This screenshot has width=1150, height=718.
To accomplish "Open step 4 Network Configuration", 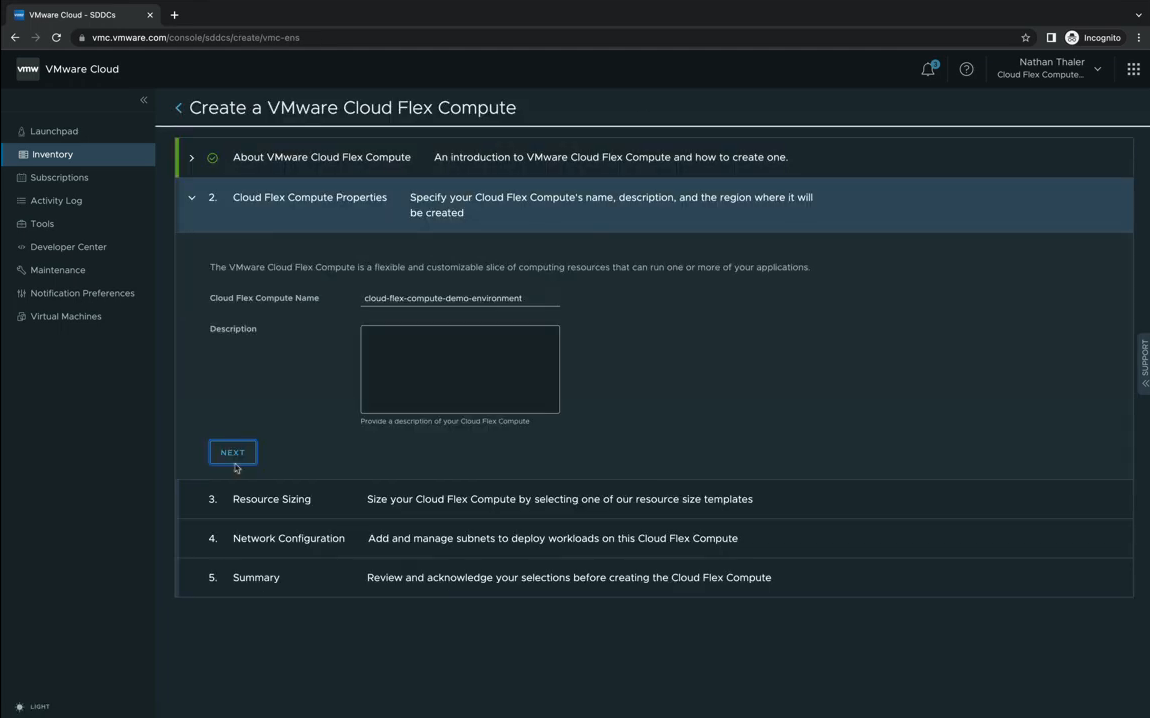I will point(654,538).
